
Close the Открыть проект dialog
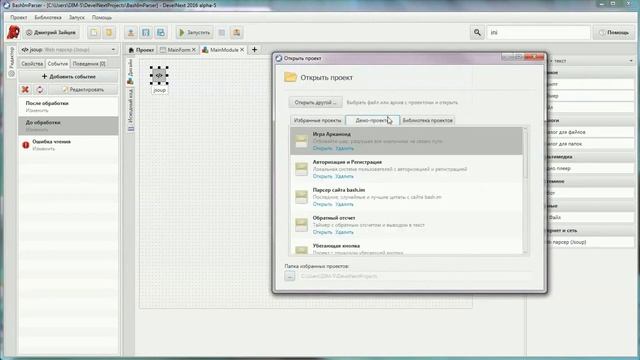(x=534, y=58)
